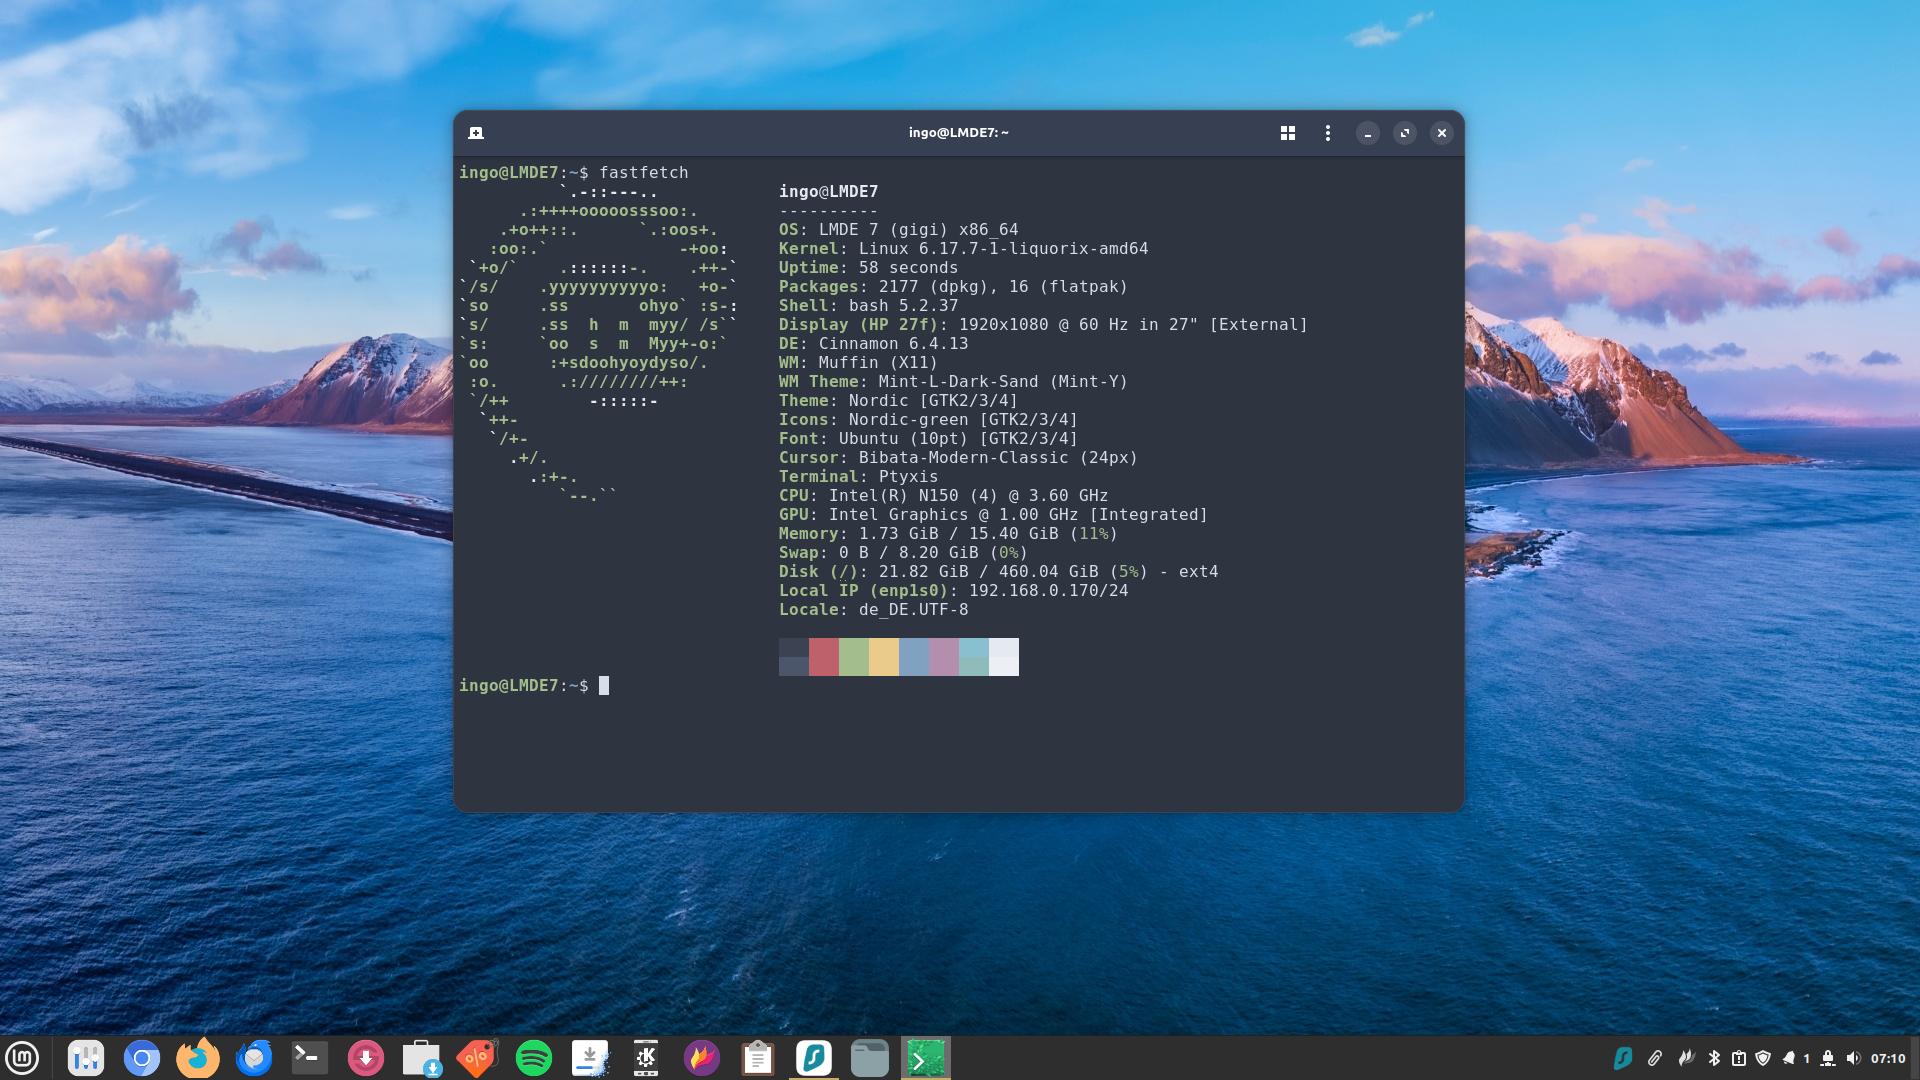Open the network connection applet
The image size is (1920, 1080).
(1828, 1058)
